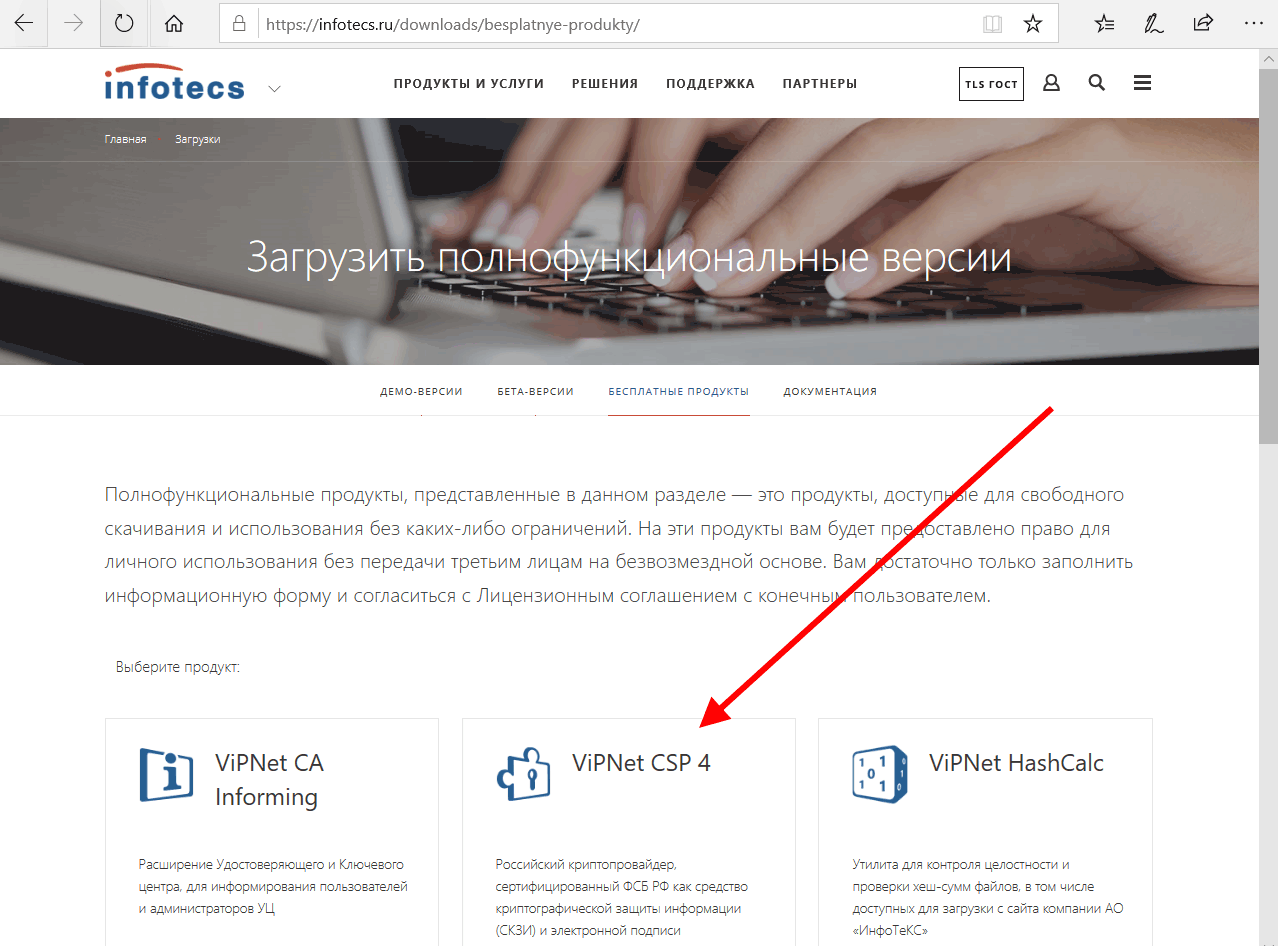Click the TLS ГОСТ button
1278x946 pixels.
991,84
